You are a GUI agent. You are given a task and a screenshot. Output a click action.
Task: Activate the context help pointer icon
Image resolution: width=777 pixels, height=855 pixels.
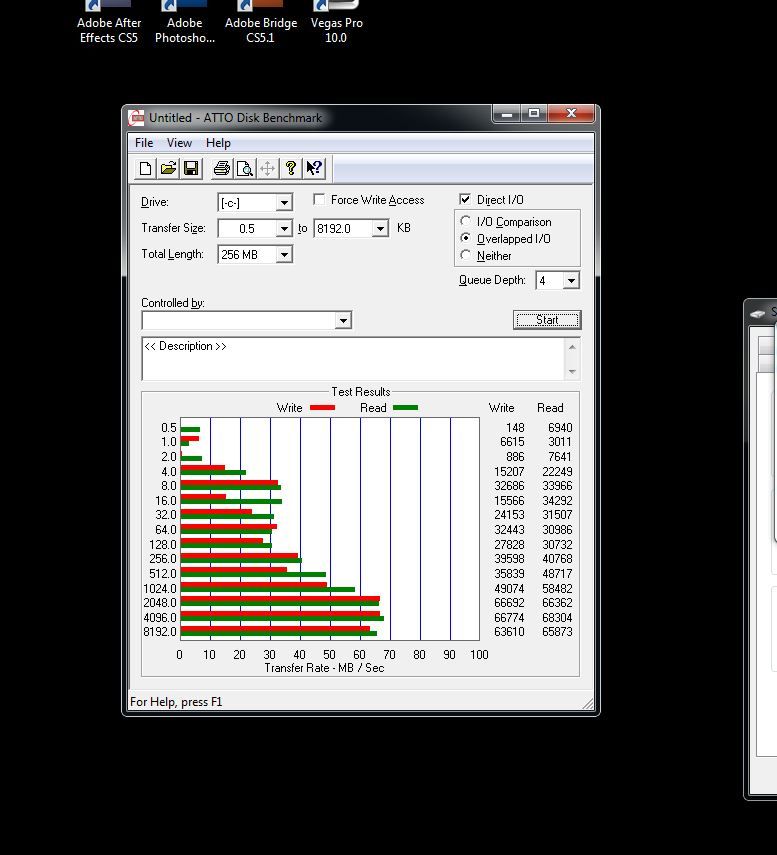click(313, 169)
